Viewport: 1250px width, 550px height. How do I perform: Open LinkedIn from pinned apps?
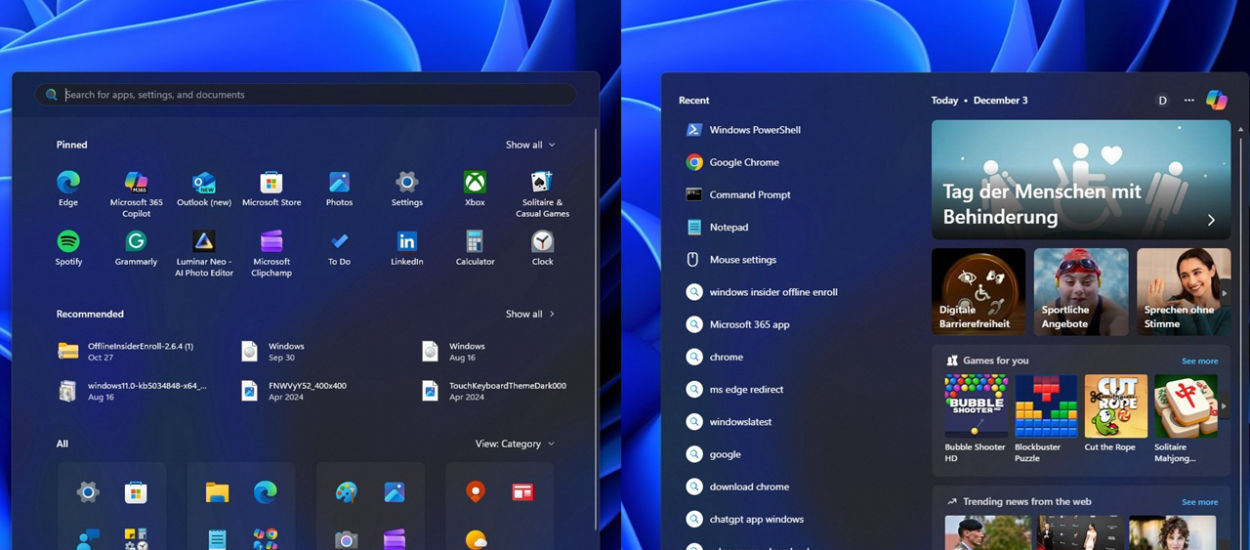pos(407,242)
